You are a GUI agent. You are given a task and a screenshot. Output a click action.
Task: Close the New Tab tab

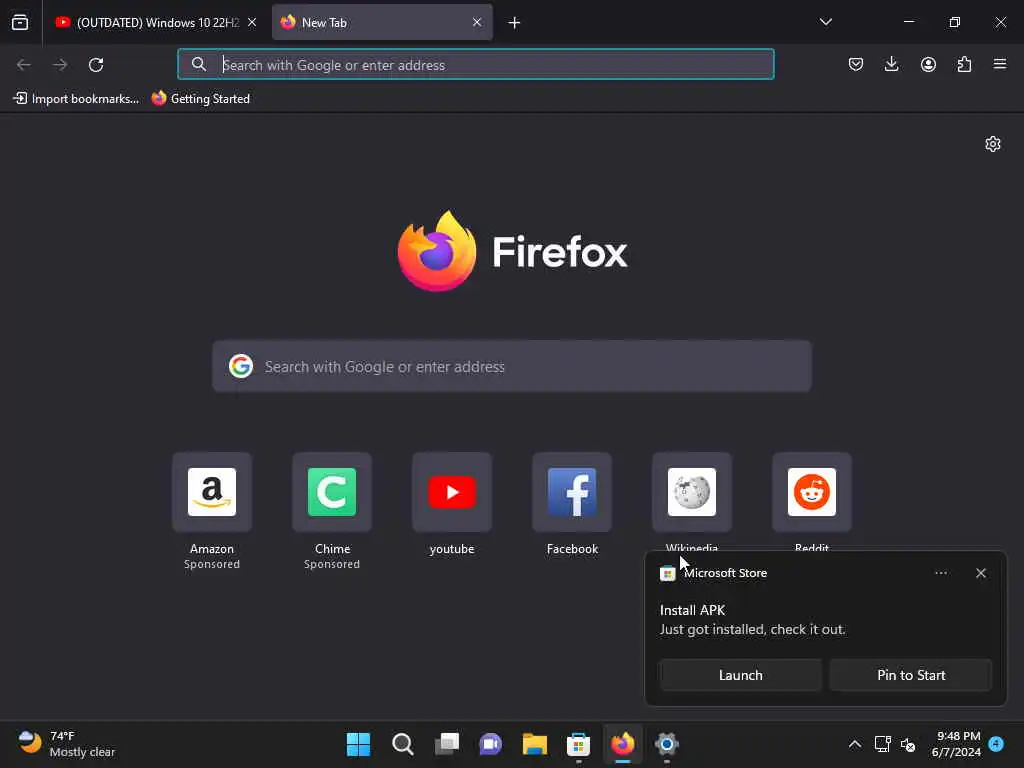pyautogui.click(x=477, y=22)
